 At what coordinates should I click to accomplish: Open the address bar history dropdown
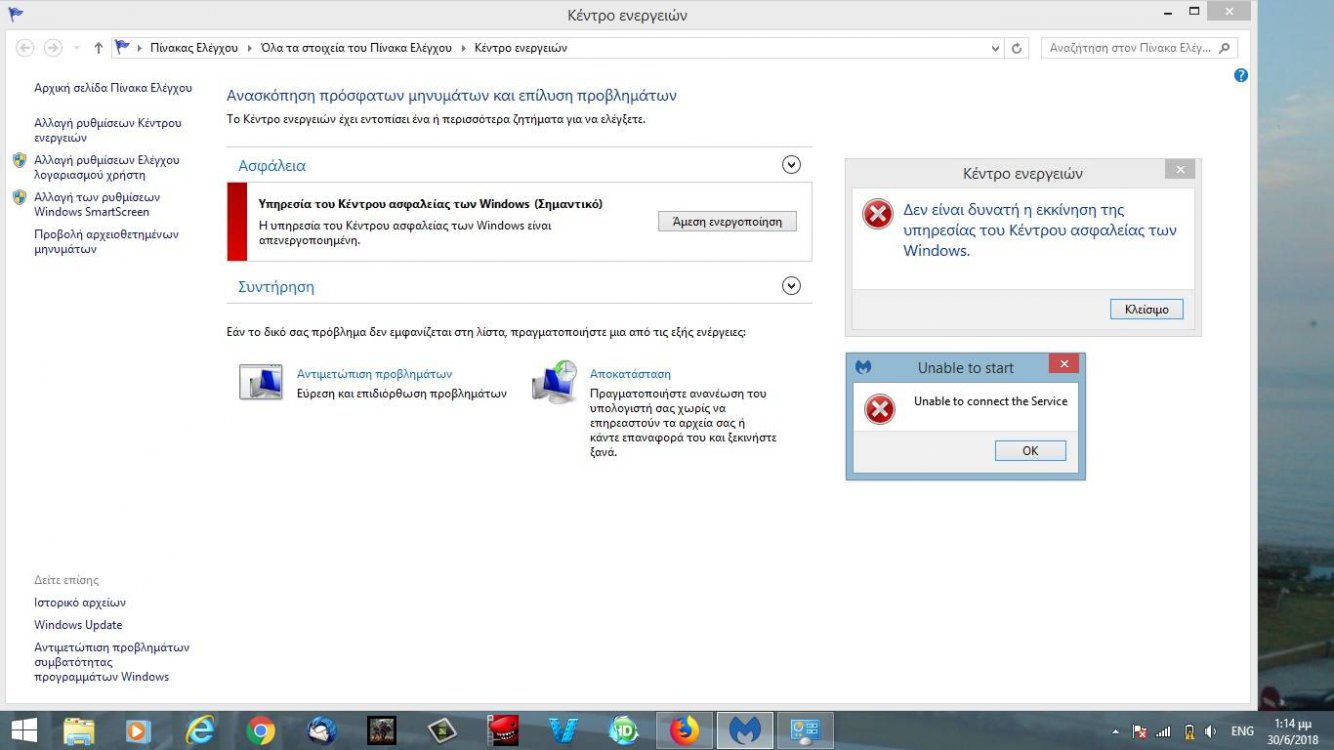click(994, 48)
